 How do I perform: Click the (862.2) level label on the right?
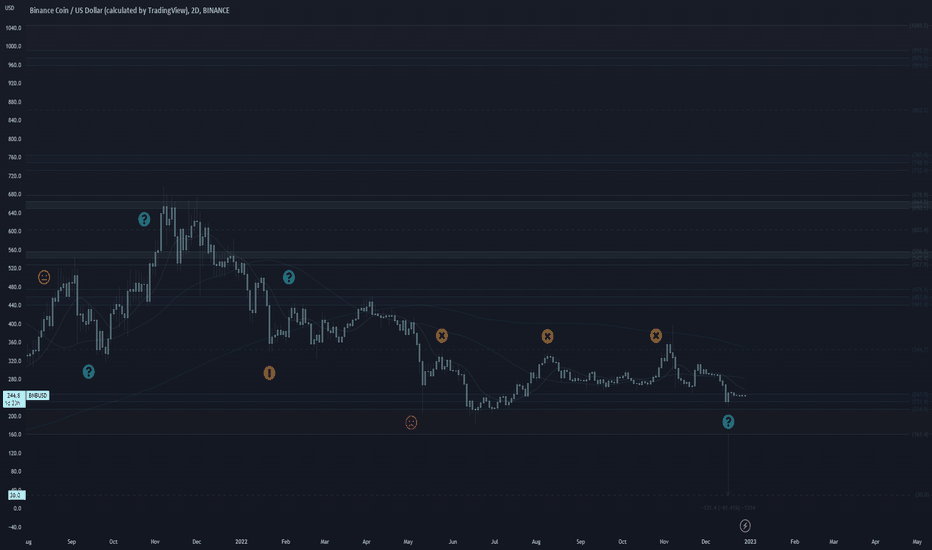pyautogui.click(x=920, y=111)
